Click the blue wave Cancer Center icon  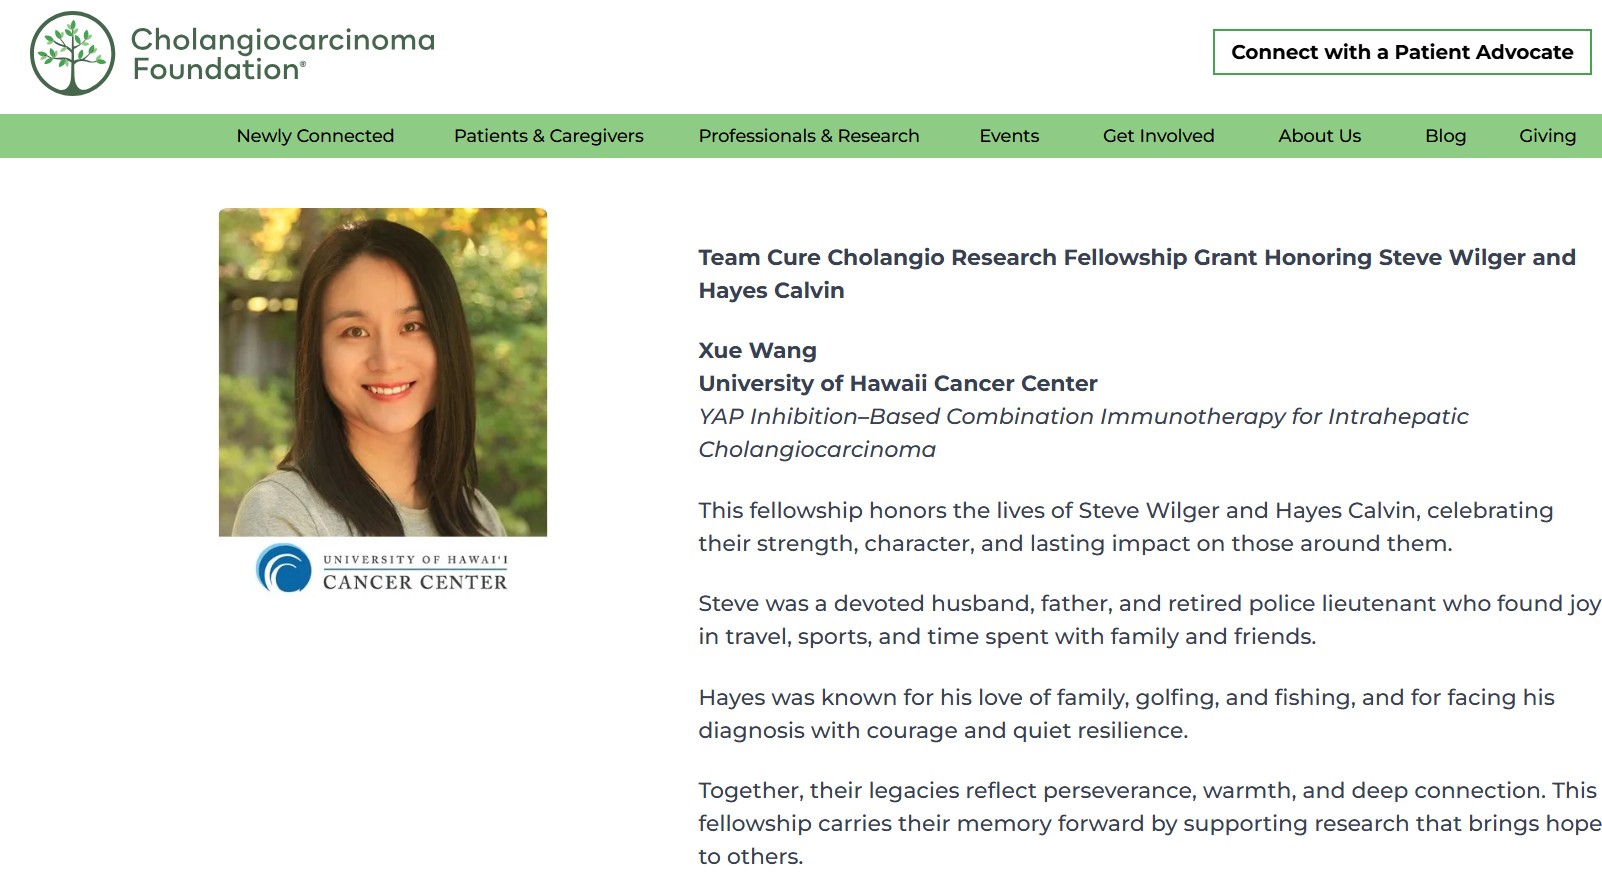pos(284,568)
